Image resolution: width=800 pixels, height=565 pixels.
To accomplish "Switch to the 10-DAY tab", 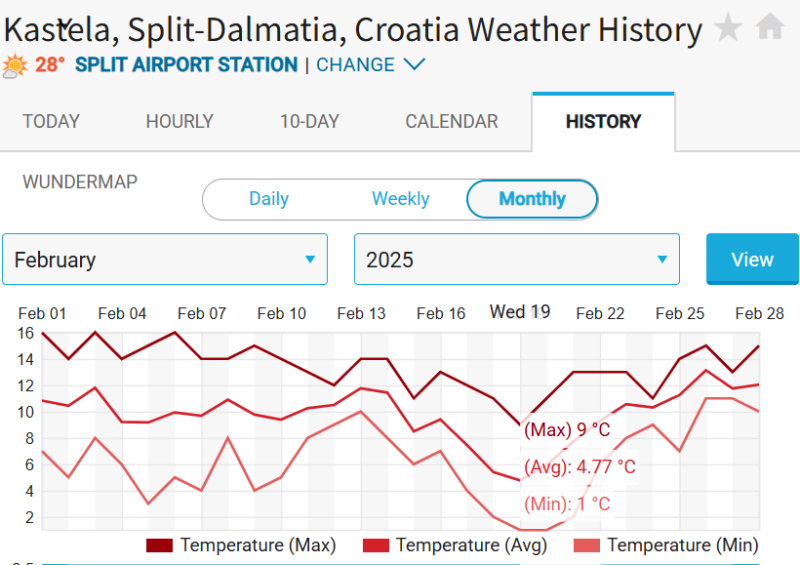I will (x=309, y=122).
